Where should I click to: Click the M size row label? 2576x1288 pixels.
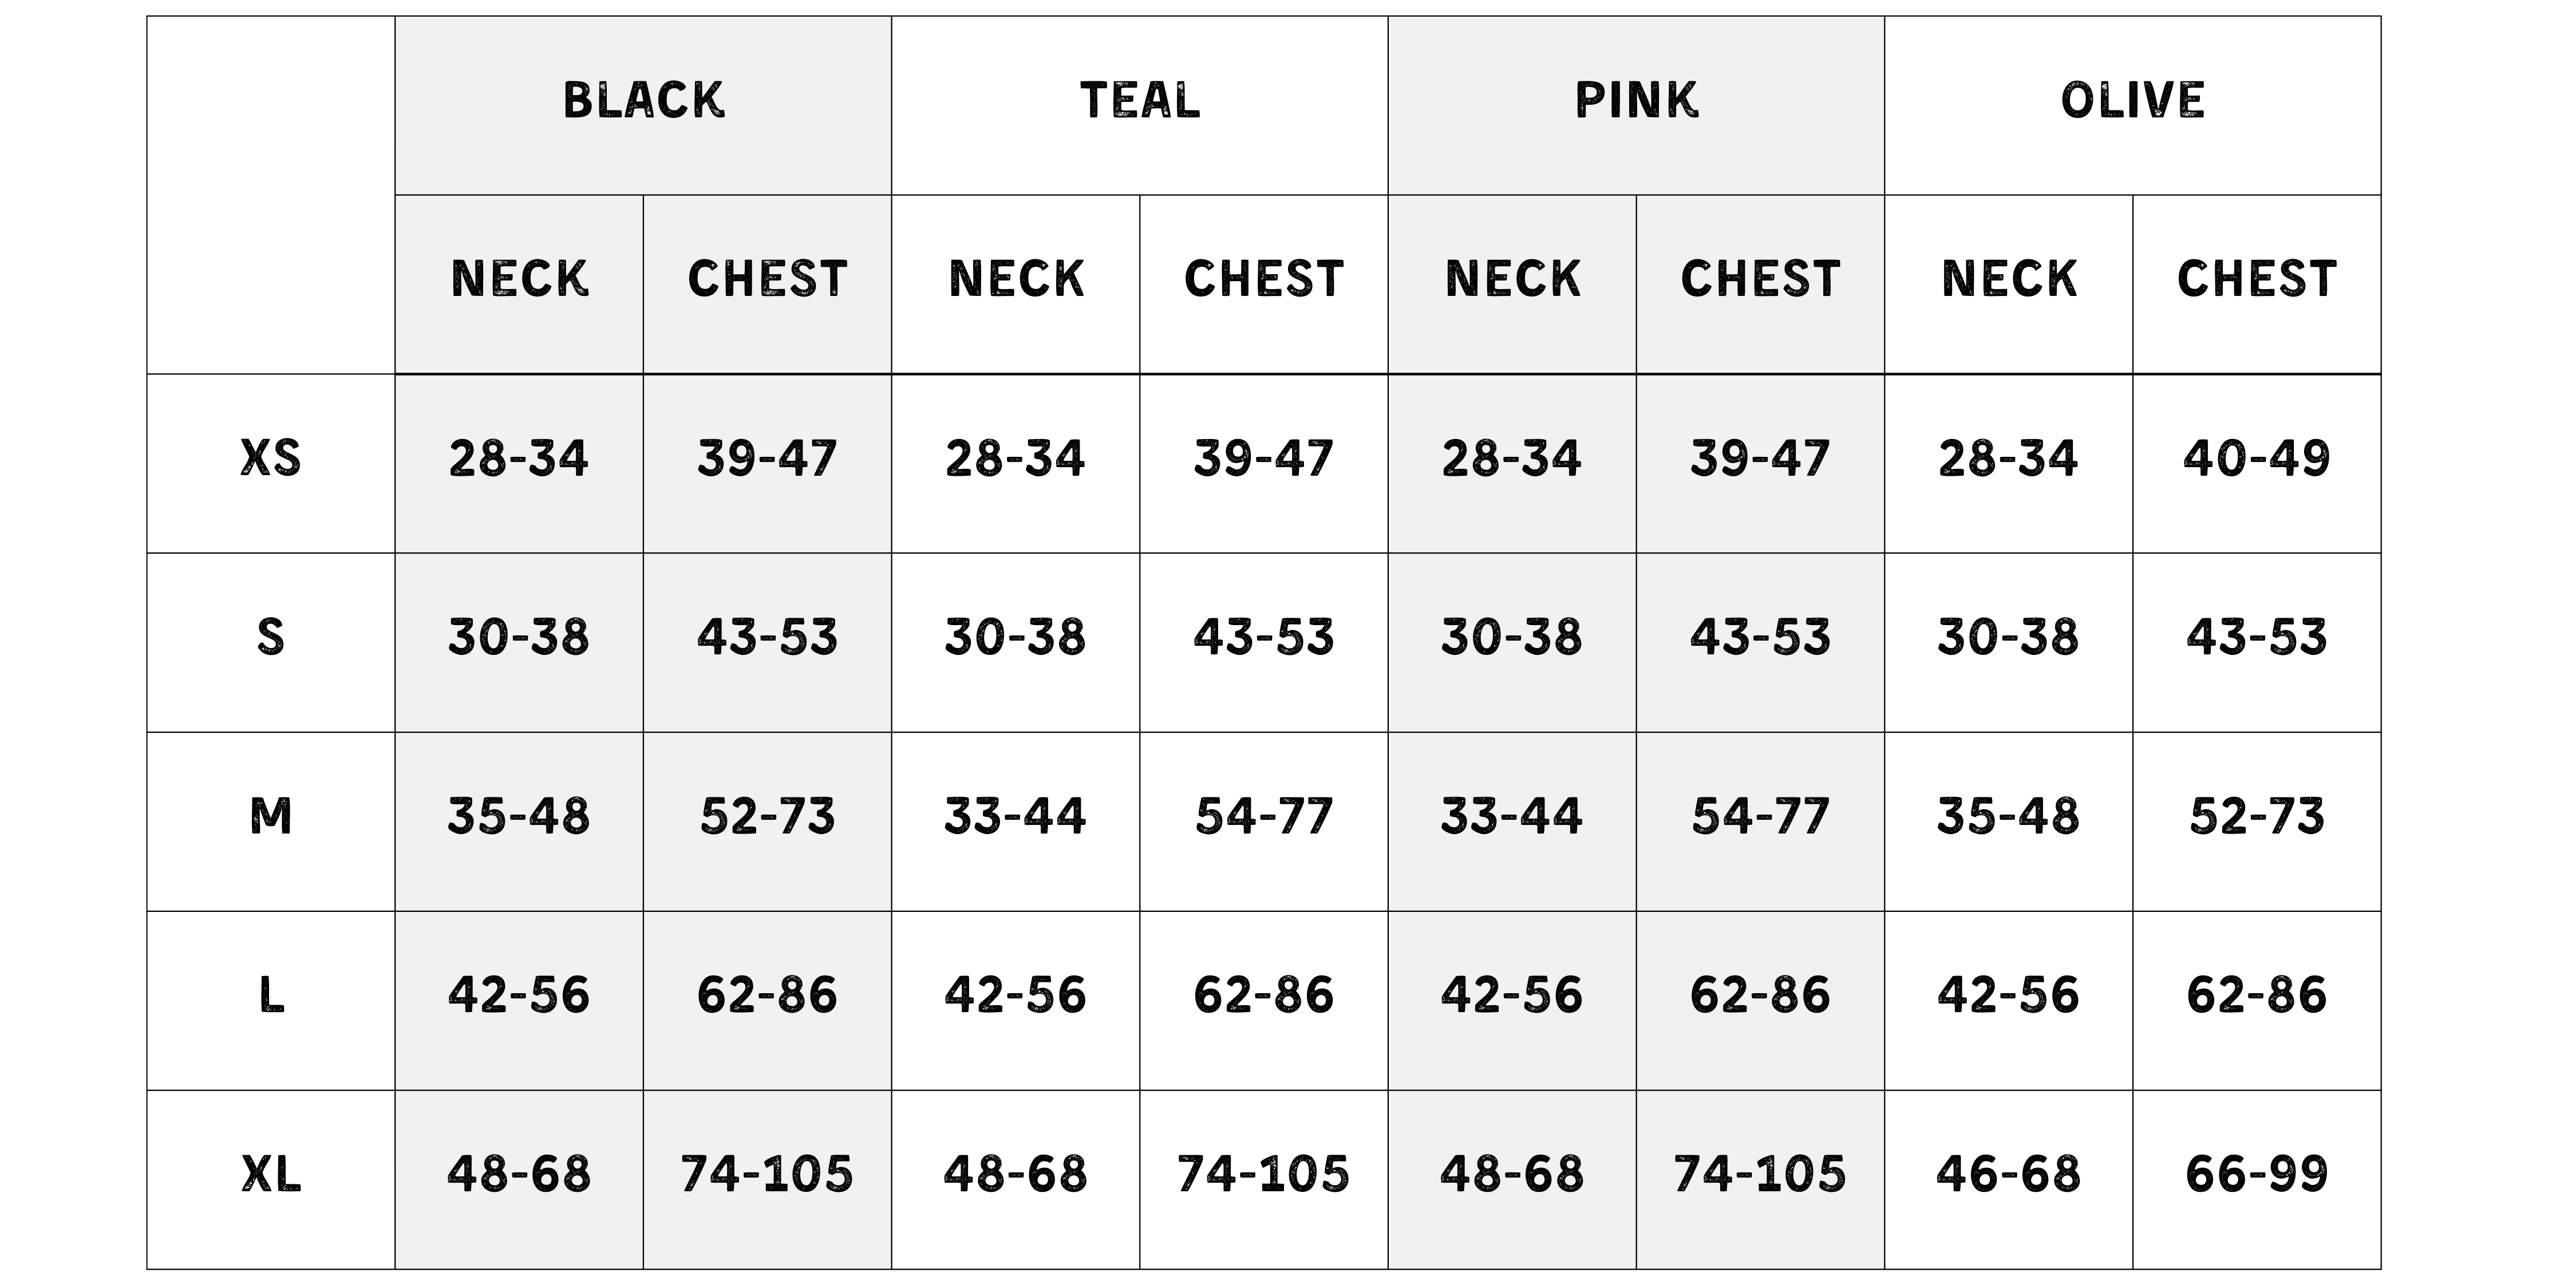pyautogui.click(x=271, y=816)
